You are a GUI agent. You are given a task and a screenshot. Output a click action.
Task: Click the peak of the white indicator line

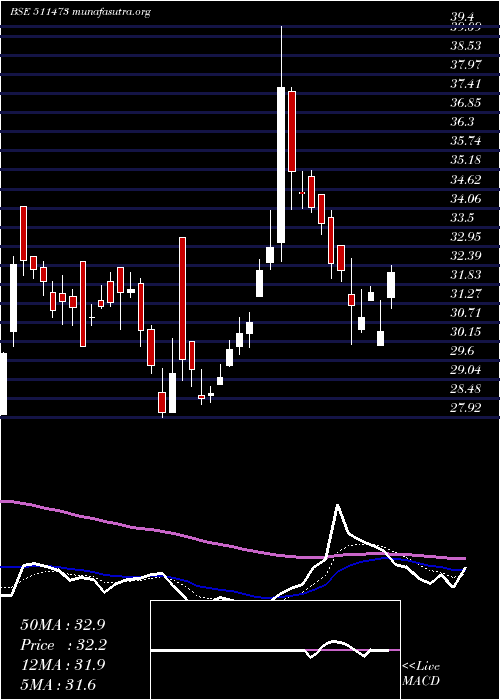[x=337, y=505]
